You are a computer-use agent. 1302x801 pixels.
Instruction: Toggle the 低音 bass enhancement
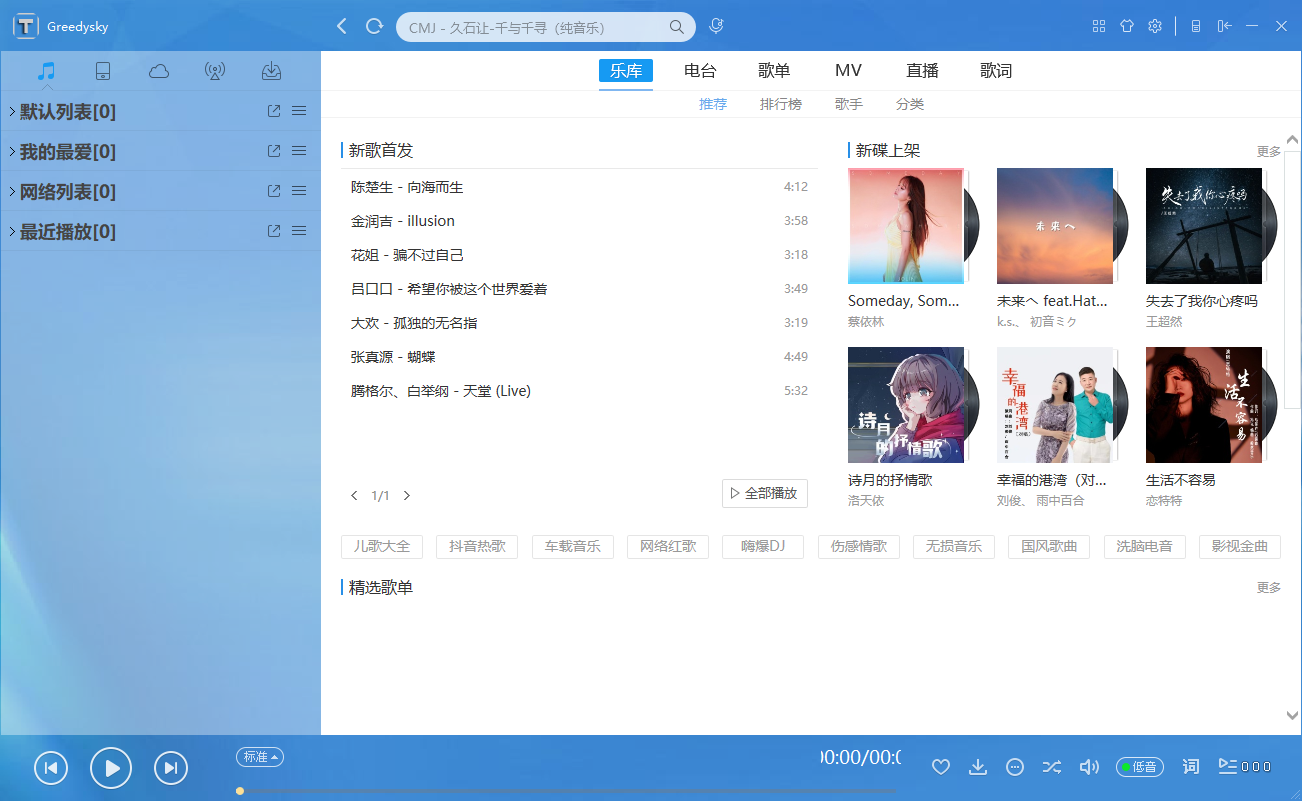1140,767
